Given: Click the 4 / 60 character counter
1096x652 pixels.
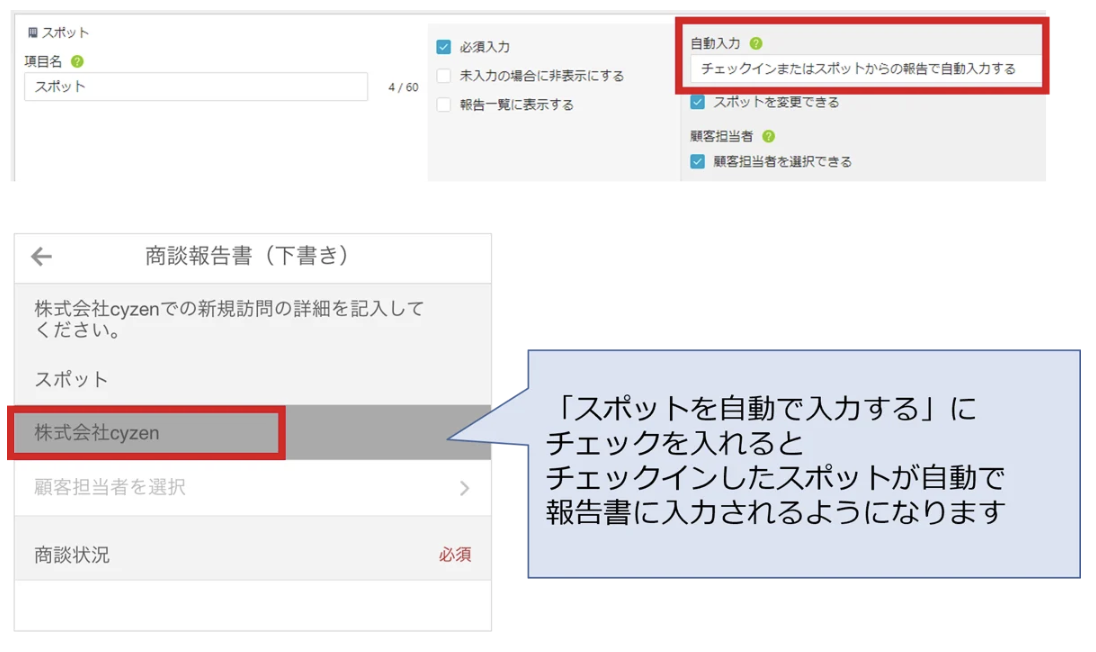Looking at the screenshot, I should click(403, 87).
